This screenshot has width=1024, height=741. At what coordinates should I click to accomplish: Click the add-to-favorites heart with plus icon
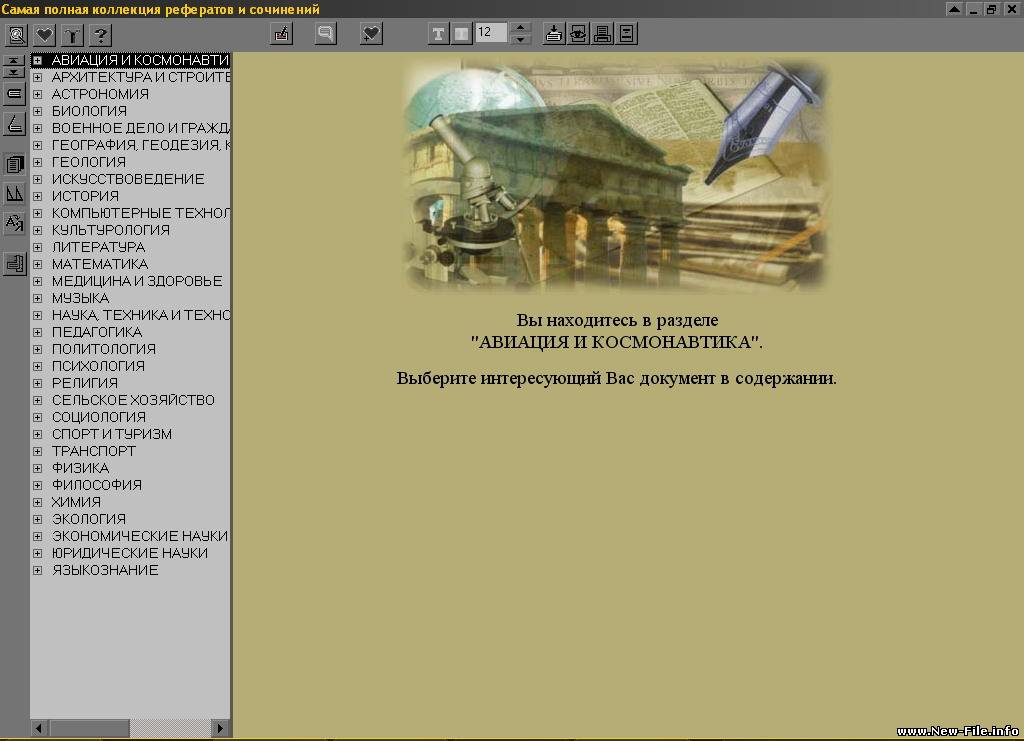371,34
